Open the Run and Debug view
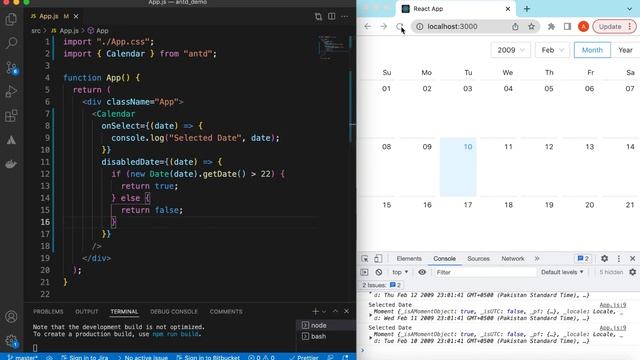Image resolution: width=640 pixels, height=360 pixels. pos(11,91)
